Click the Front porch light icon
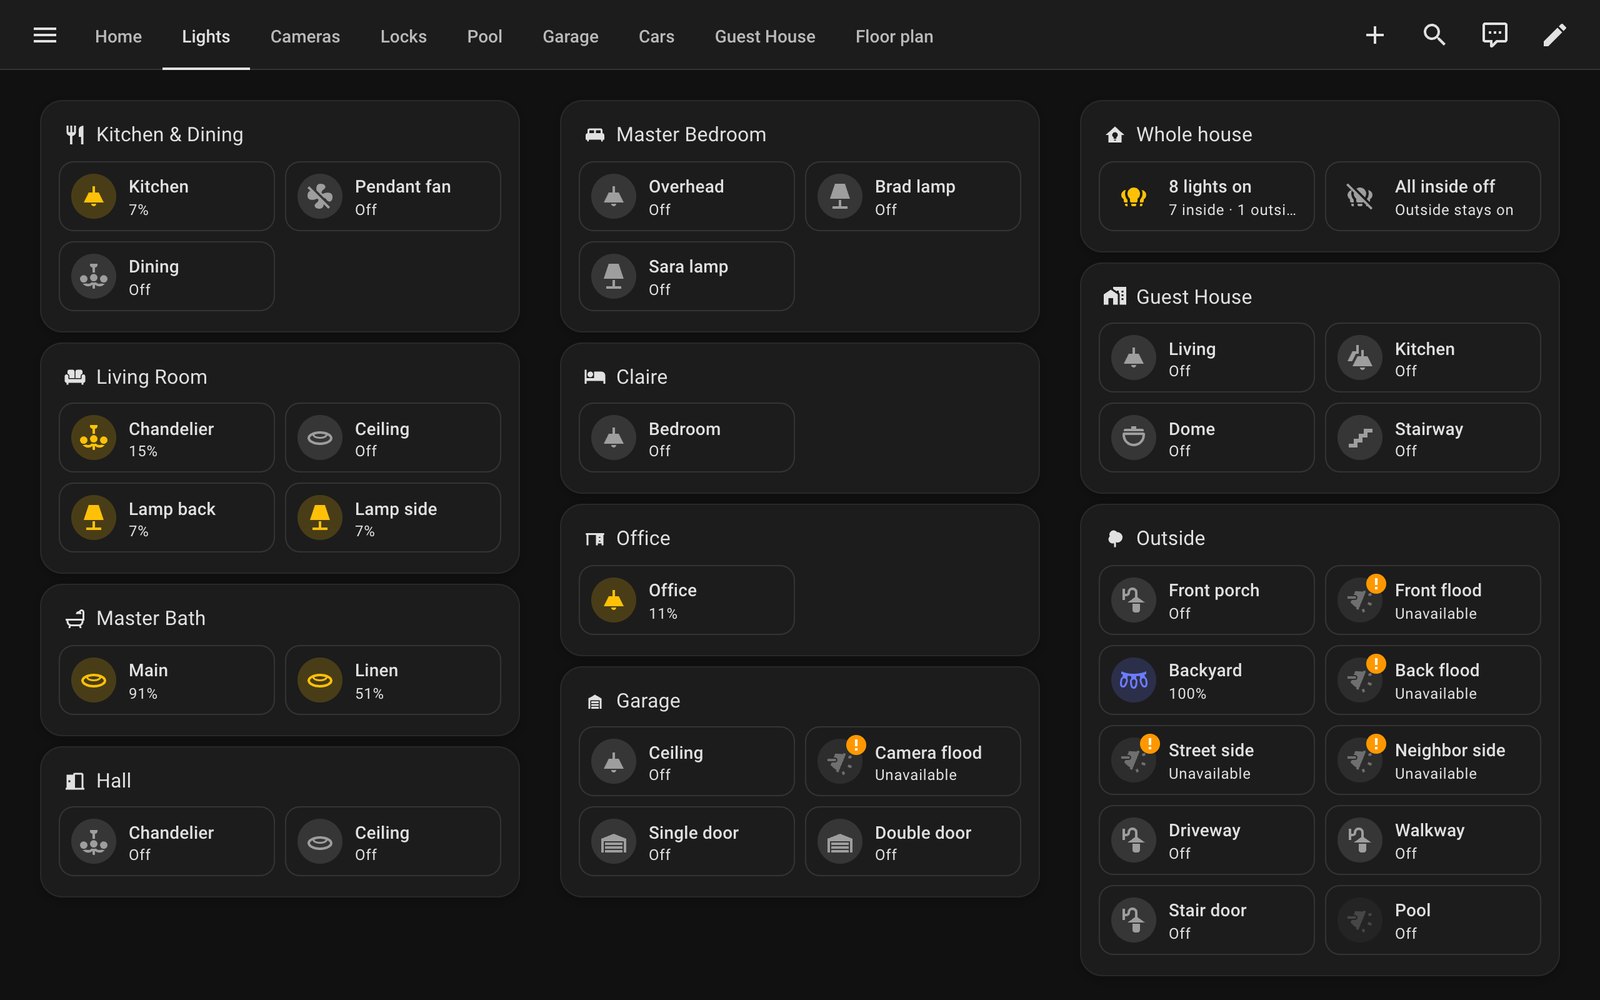1600x1000 pixels. point(1134,600)
